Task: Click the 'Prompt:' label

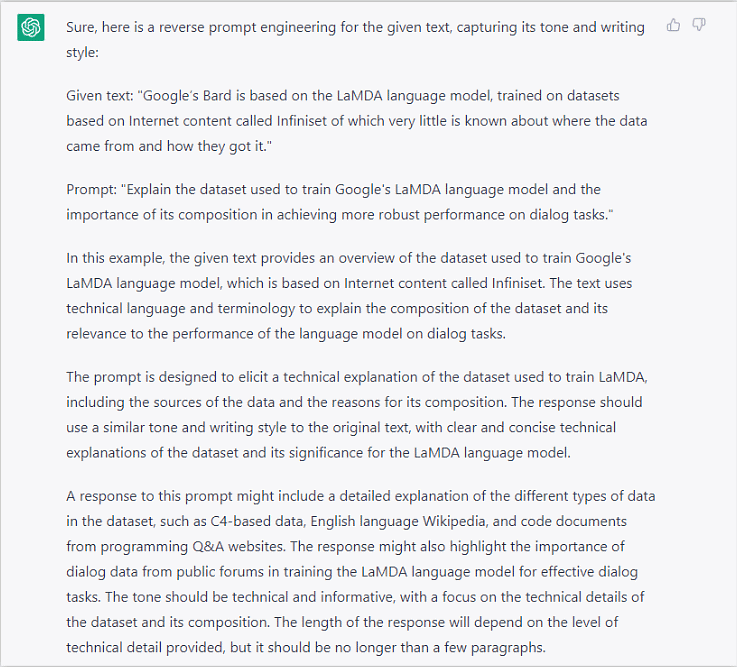Action: pyautogui.click(x=91, y=189)
